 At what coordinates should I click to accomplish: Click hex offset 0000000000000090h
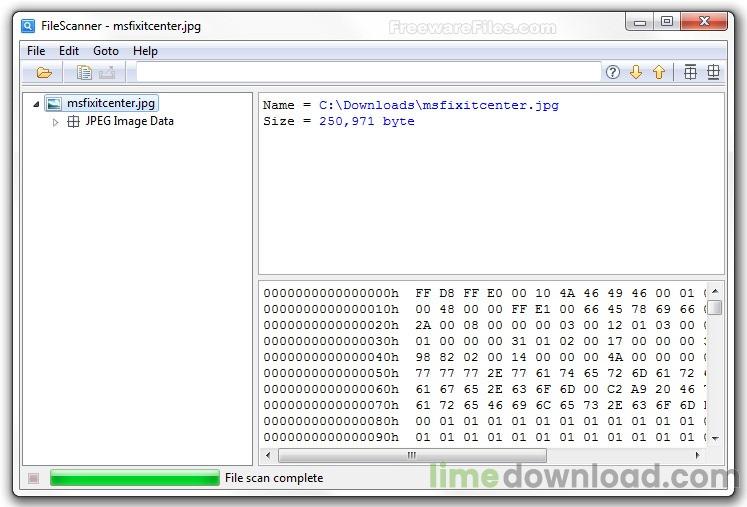pos(331,437)
